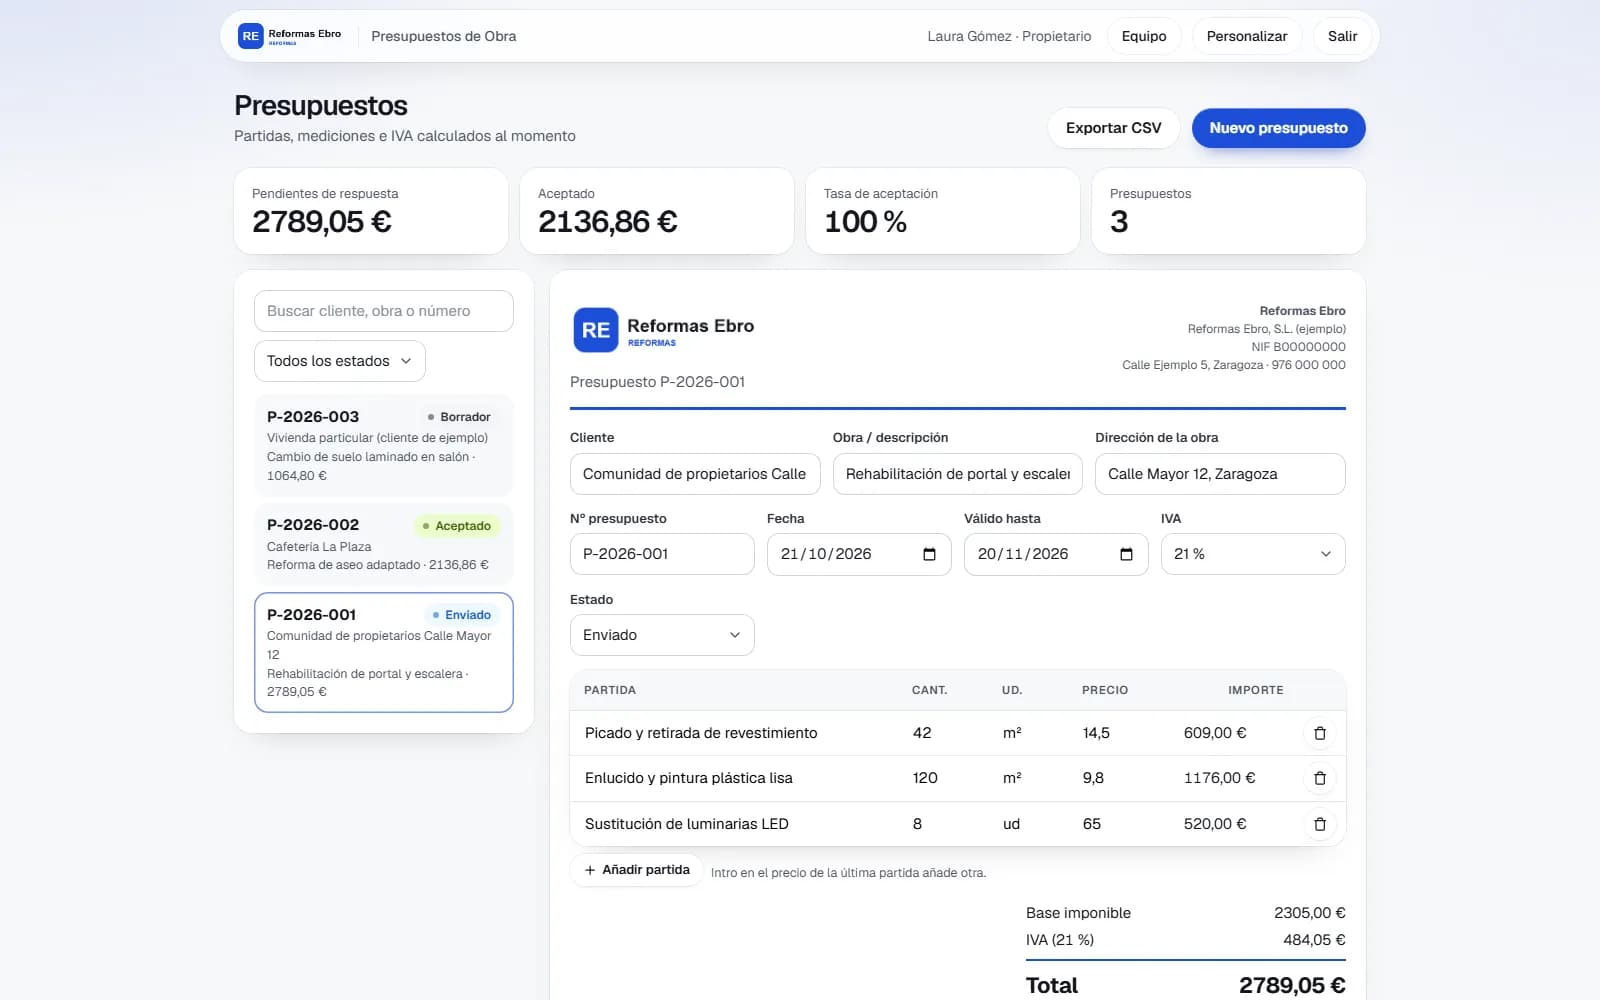Image resolution: width=1600 pixels, height=1000 pixels.
Task: Click the Salir button
Action: [1342, 36]
